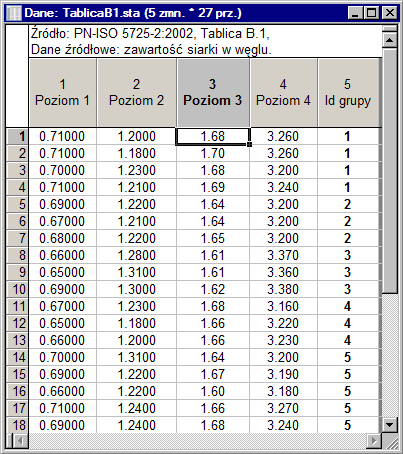This screenshot has width=403, height=454.
Task: Click cell 3.380 in row 10
Action: [283, 289]
